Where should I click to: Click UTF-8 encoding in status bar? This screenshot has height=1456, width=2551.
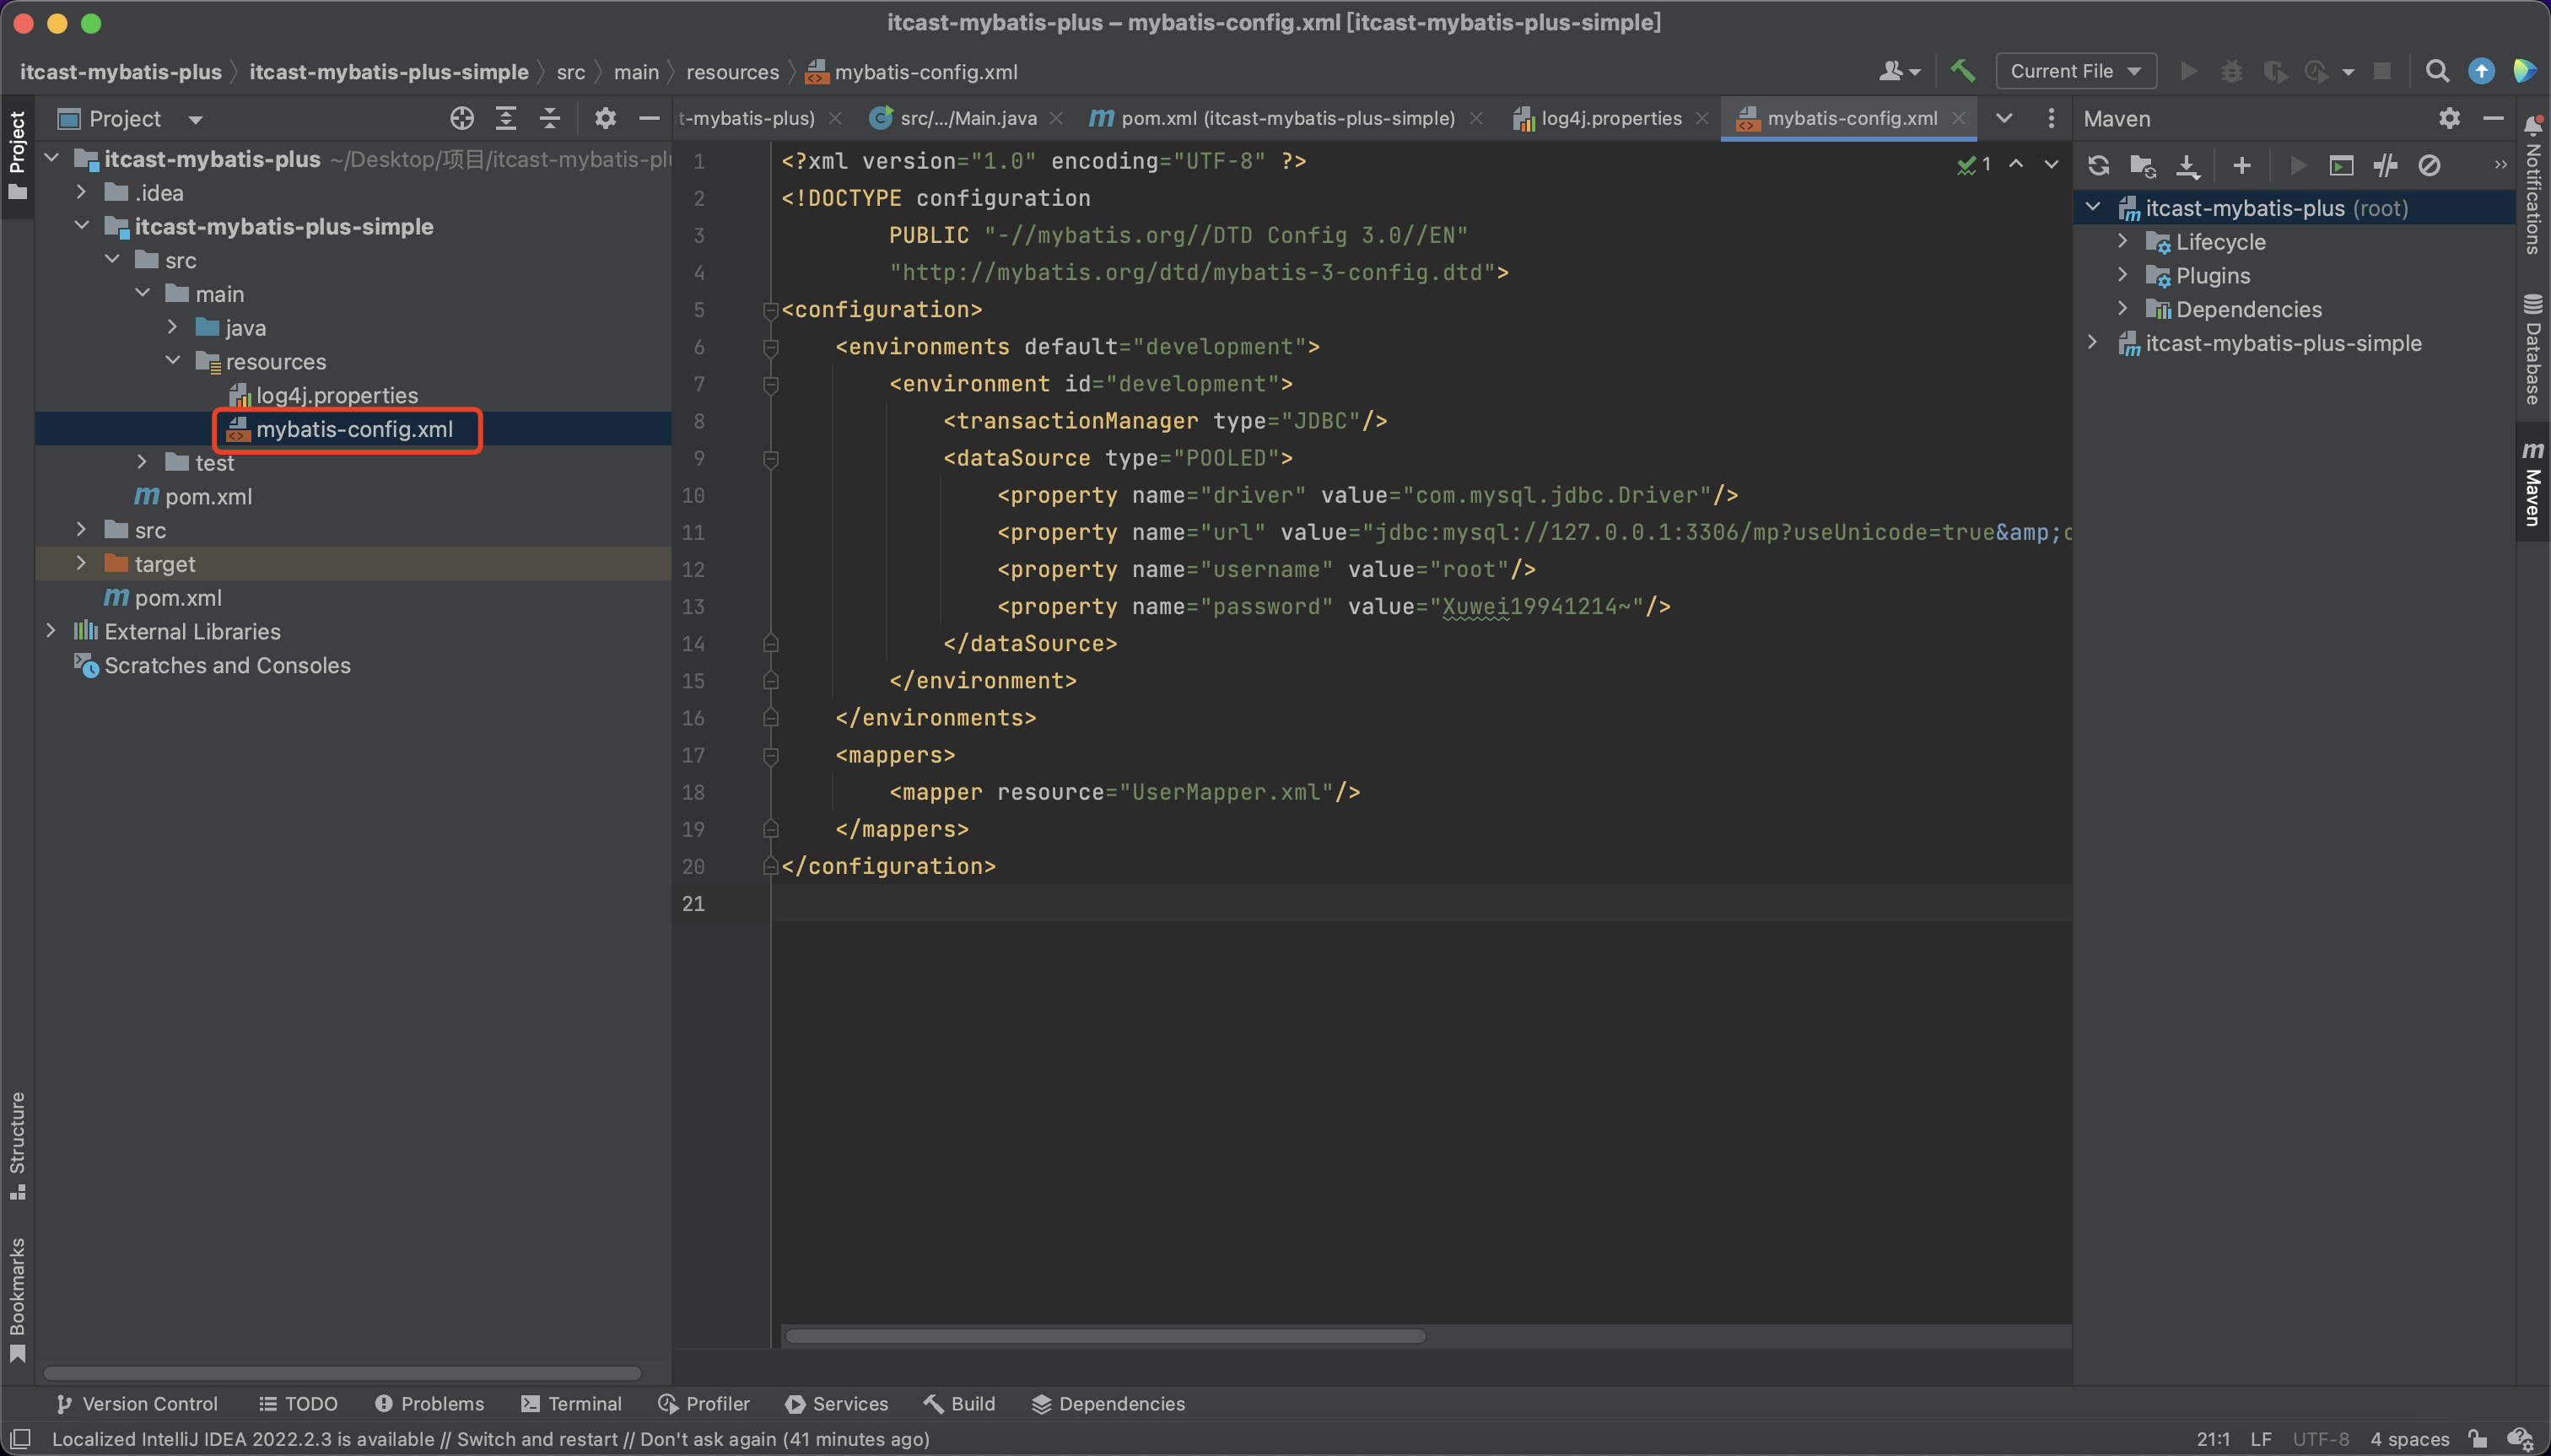[2320, 1439]
